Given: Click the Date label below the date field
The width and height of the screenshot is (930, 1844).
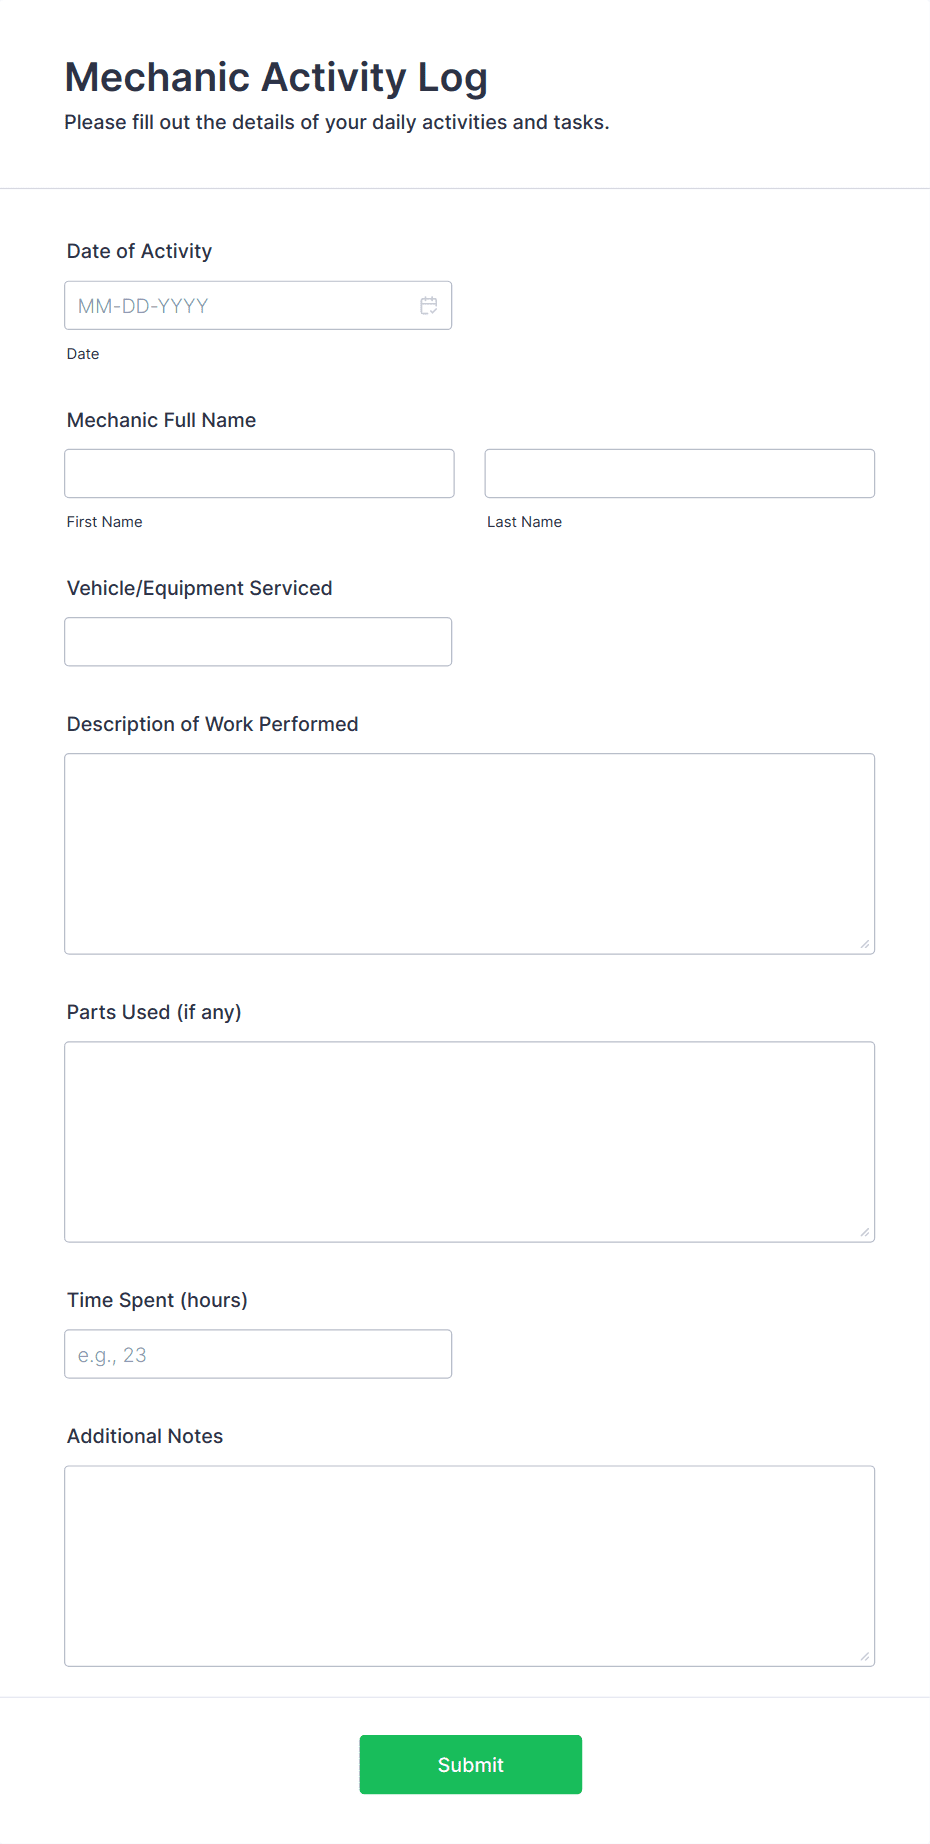Looking at the screenshot, I should coord(83,353).
